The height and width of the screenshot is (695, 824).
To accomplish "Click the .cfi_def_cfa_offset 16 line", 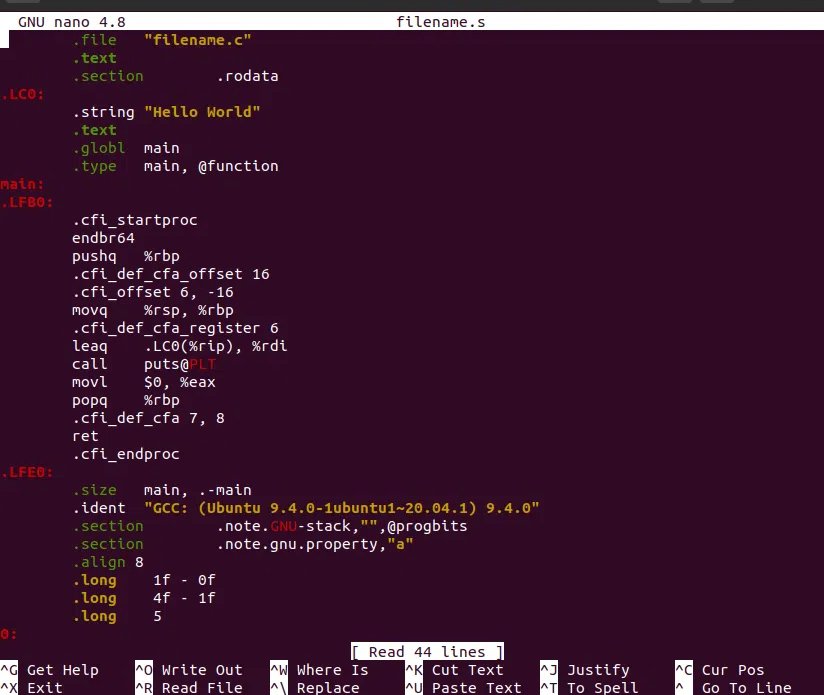I will [171, 274].
